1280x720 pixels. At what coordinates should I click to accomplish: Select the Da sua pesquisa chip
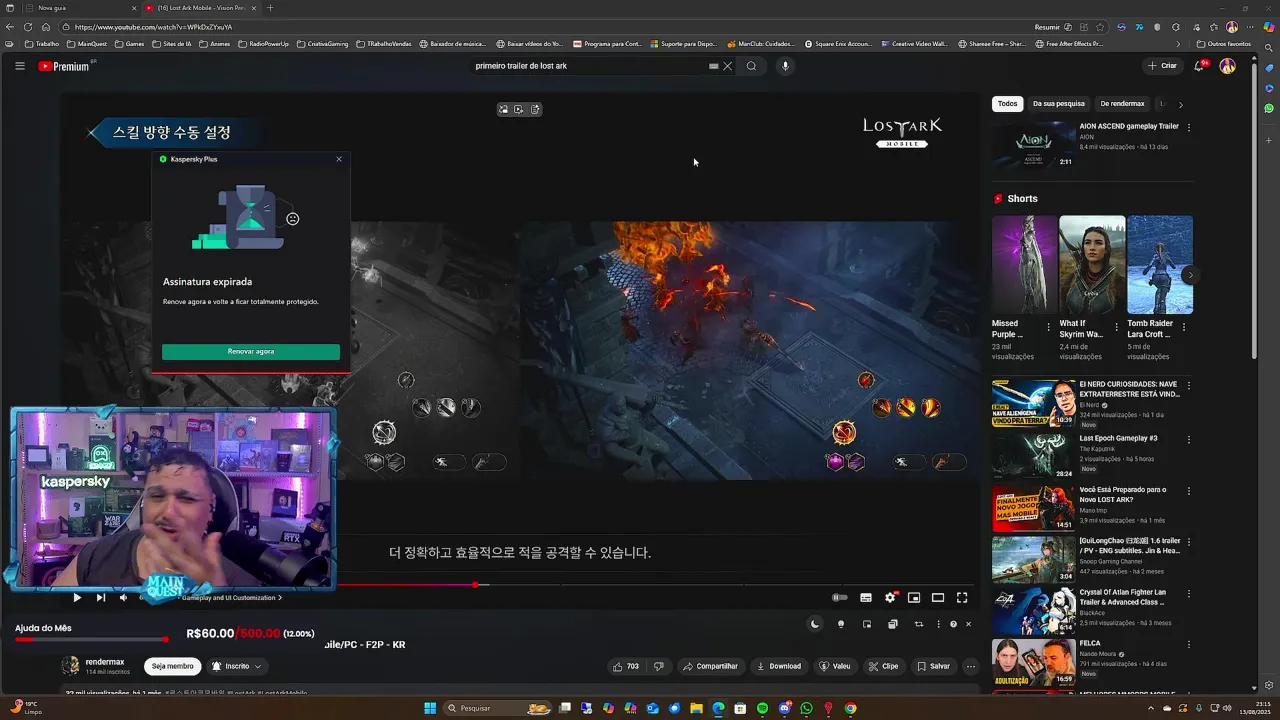1059,104
